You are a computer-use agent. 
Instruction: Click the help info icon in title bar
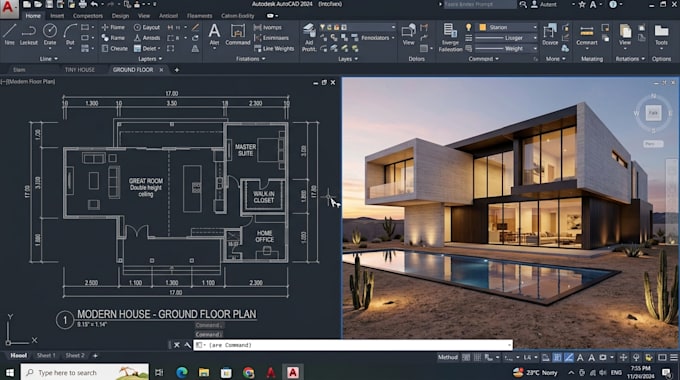click(x=613, y=4)
